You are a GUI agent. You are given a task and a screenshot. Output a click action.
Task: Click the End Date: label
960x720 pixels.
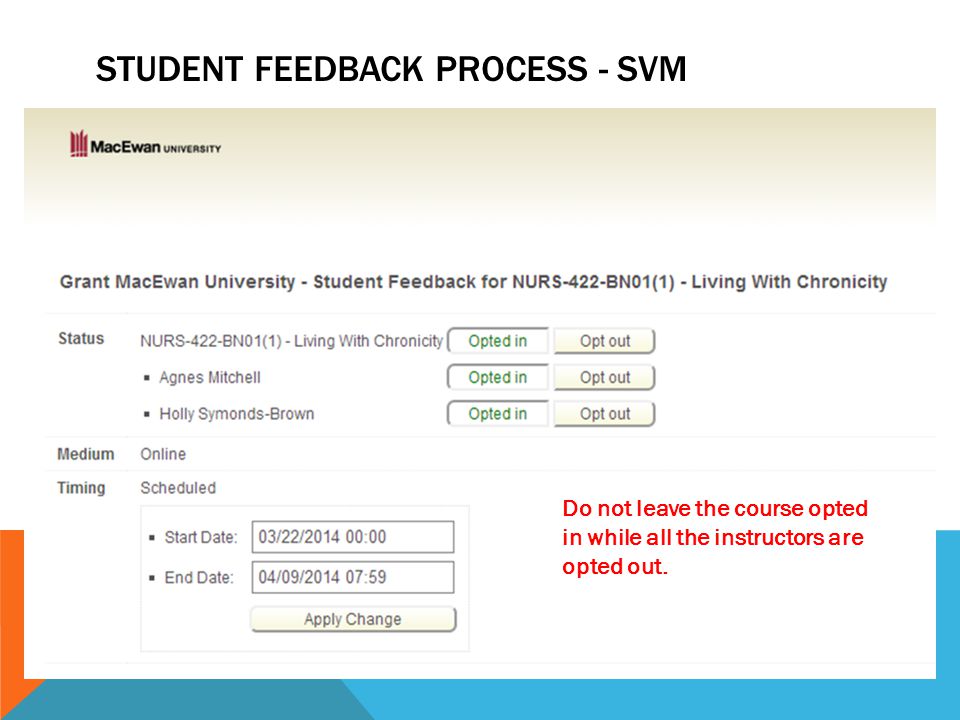pos(199,578)
